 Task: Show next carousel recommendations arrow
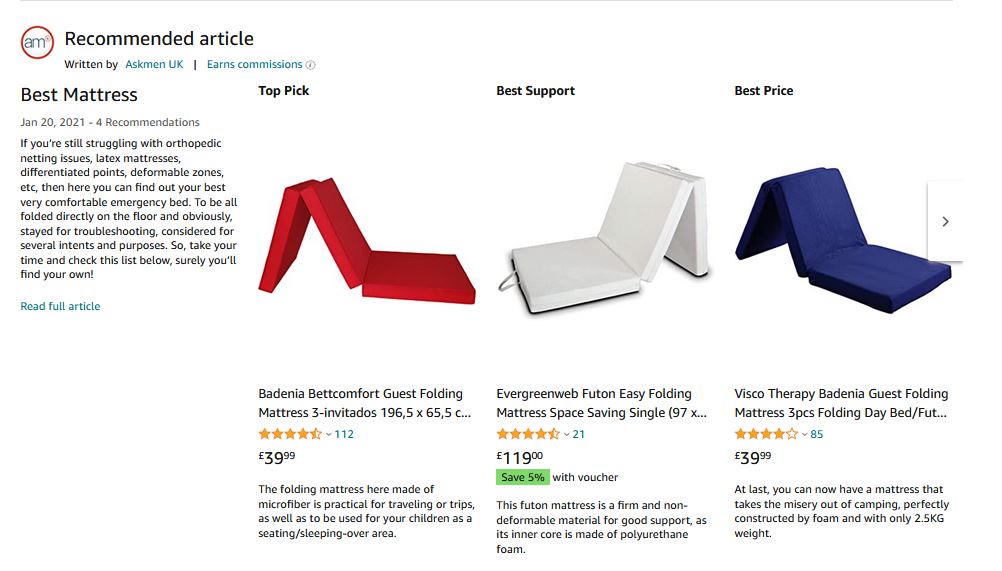(945, 221)
